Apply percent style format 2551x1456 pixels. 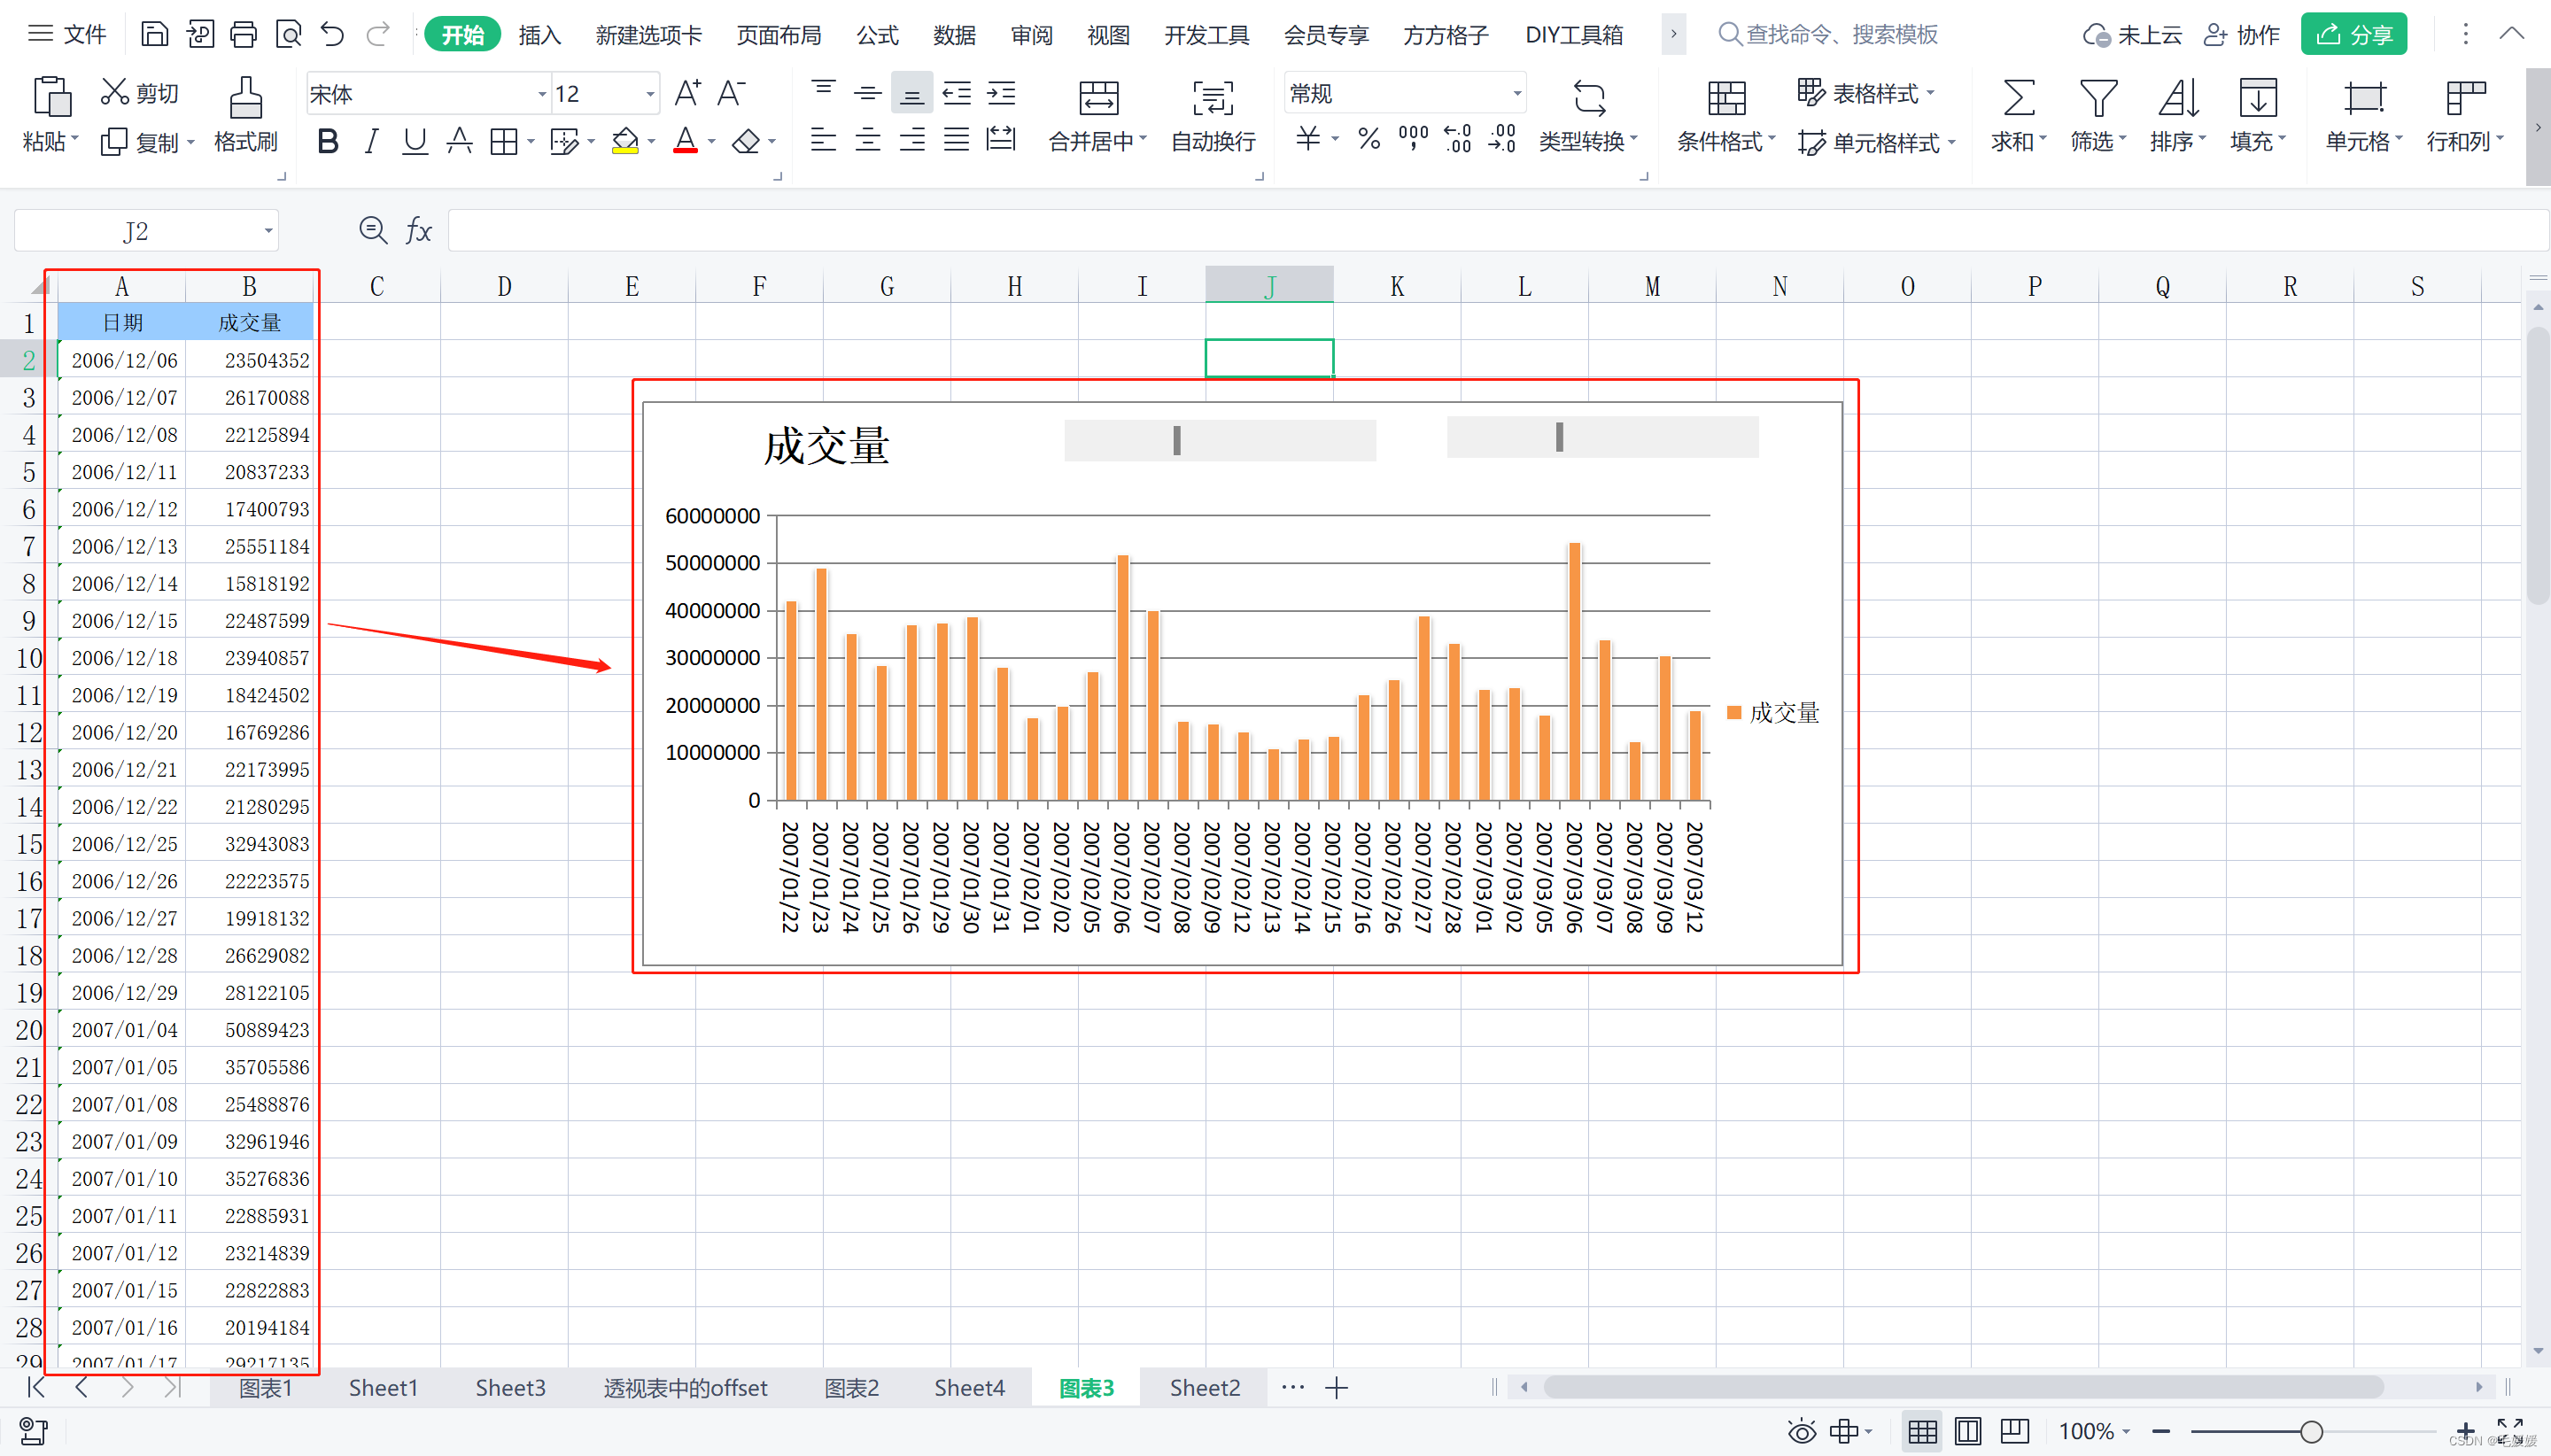[1369, 139]
